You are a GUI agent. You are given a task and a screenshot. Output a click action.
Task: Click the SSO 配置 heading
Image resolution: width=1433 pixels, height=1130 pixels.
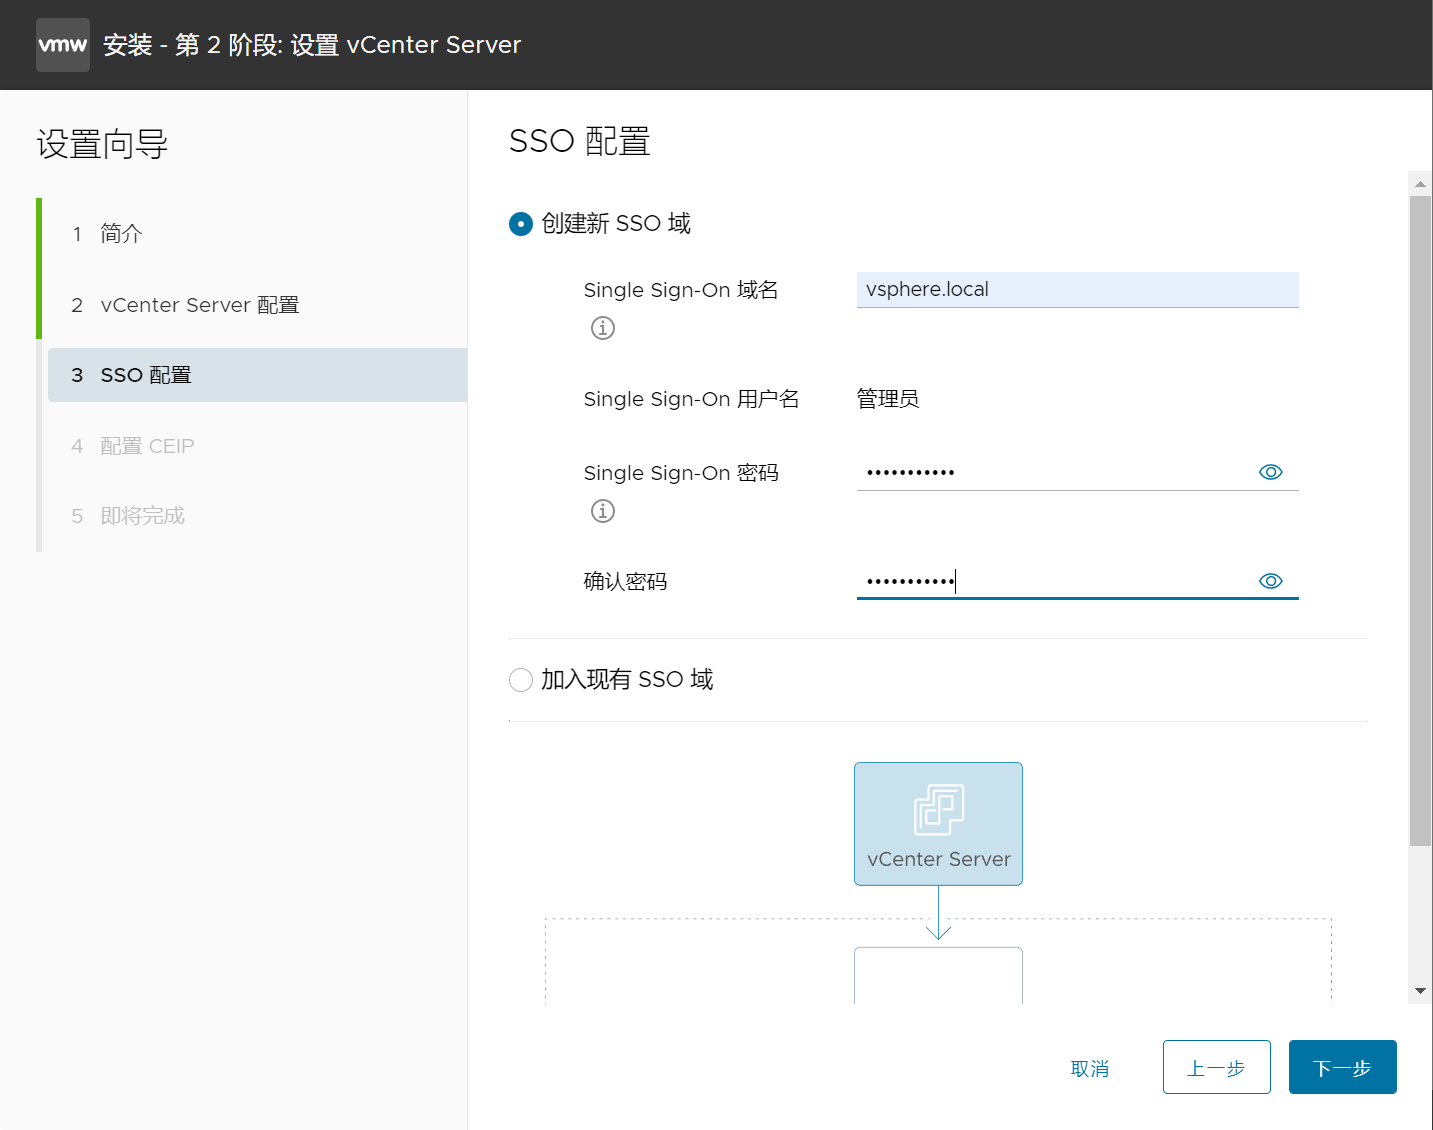click(580, 141)
